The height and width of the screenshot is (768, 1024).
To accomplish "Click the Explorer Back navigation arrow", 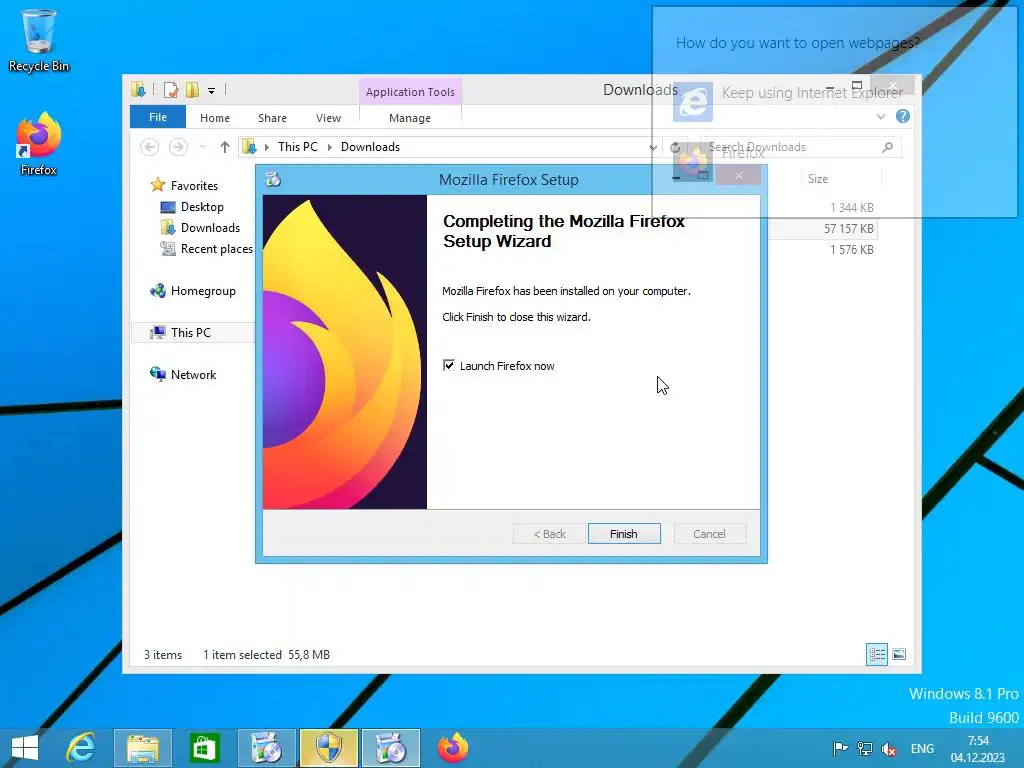I will (x=150, y=147).
